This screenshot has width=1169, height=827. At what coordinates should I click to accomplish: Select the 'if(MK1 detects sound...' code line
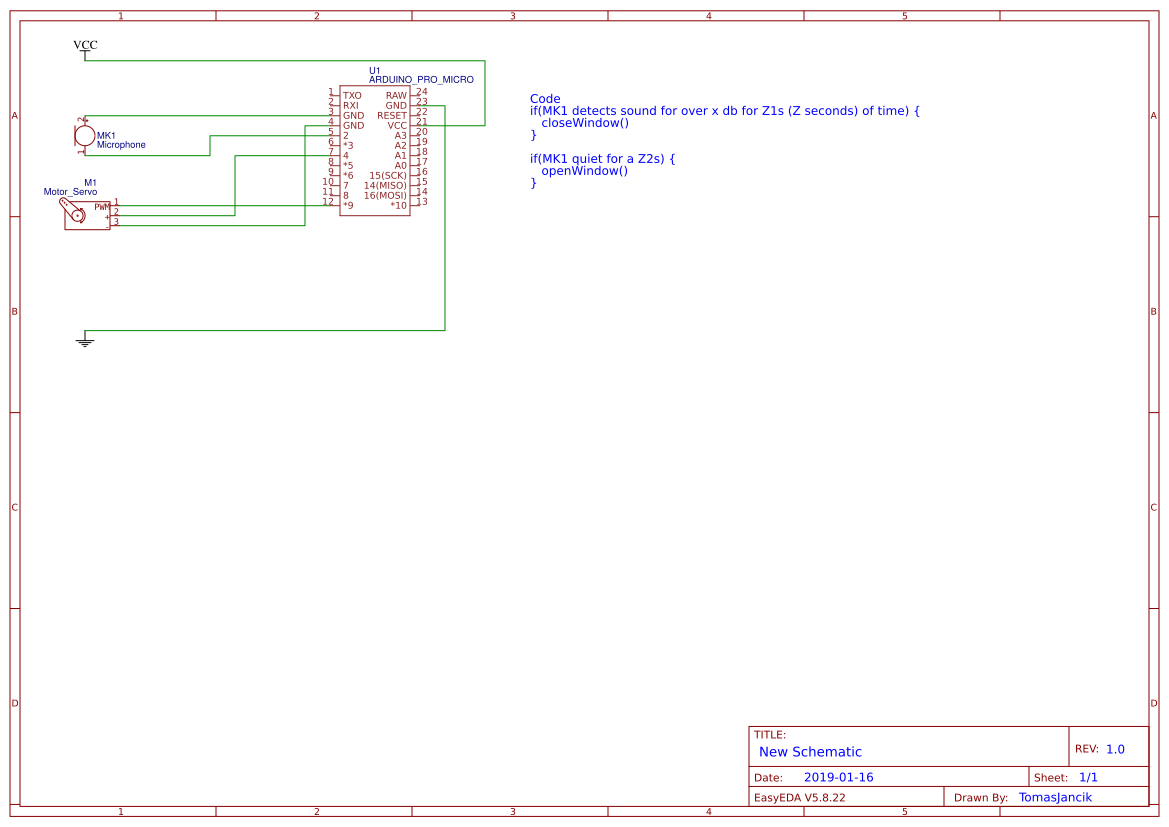[x=725, y=111]
